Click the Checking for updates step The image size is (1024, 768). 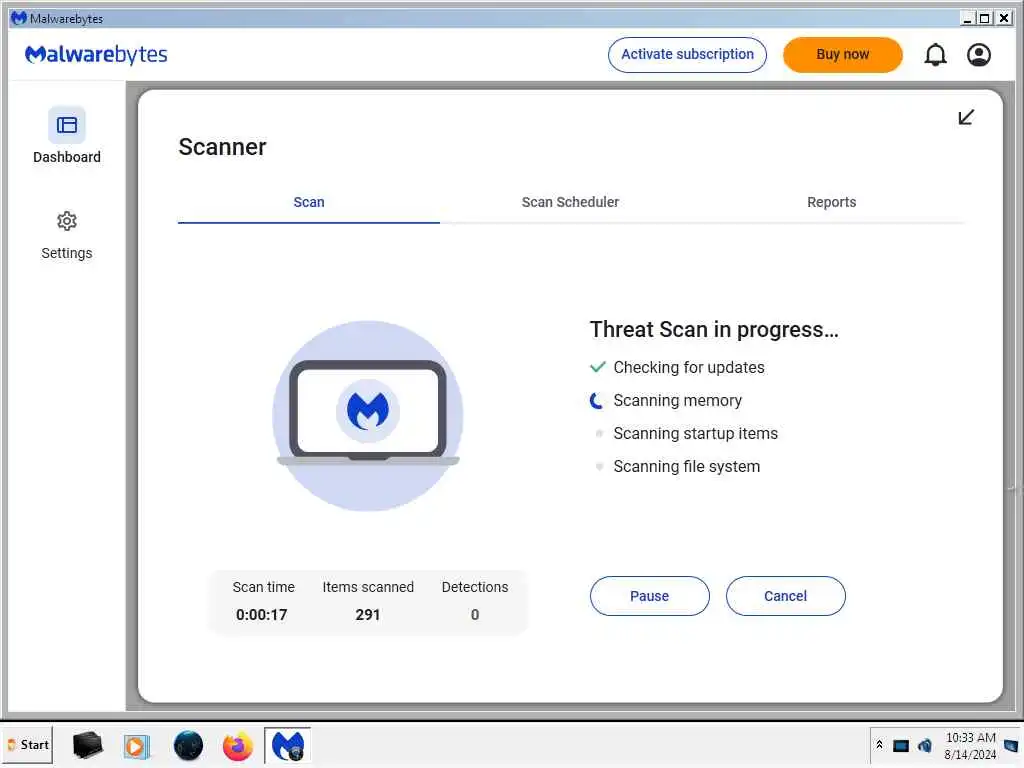(688, 368)
